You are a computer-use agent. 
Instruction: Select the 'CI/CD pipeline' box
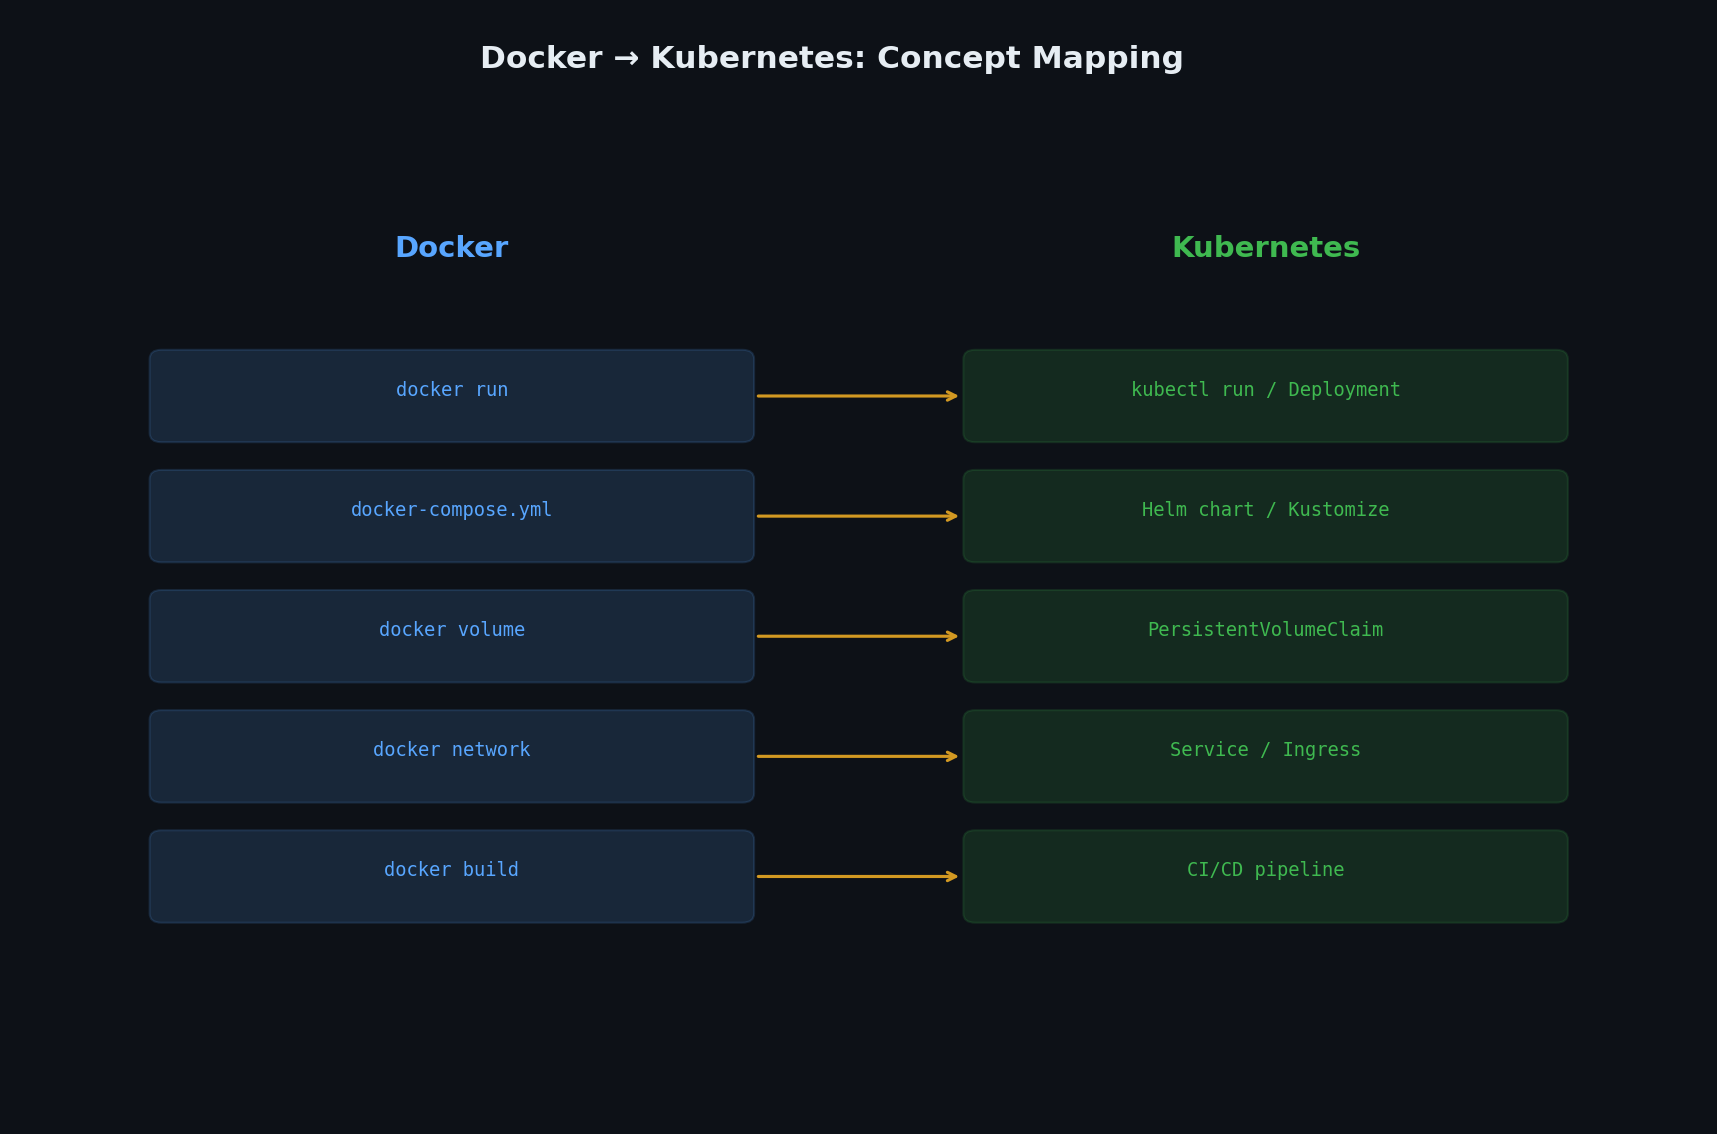1266,876
